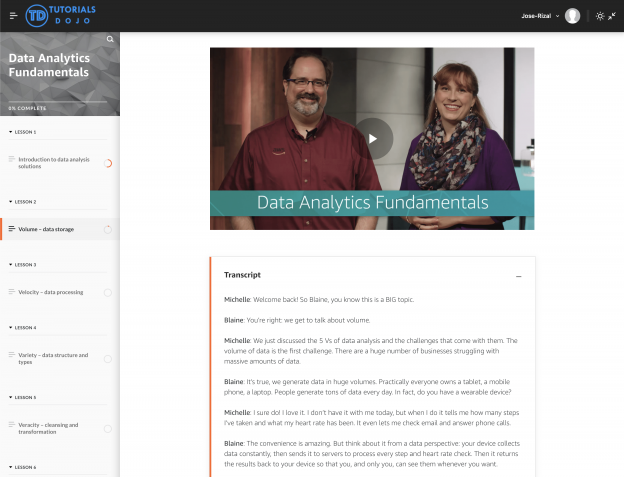
Task: Collapse the Lesson 2 section
Action: 22,201
